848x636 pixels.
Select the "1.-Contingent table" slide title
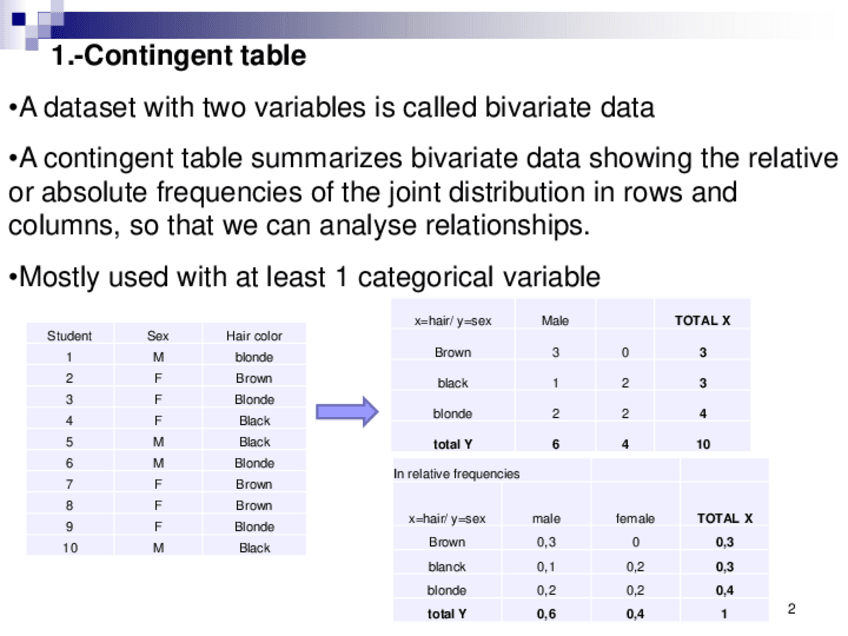(x=178, y=56)
